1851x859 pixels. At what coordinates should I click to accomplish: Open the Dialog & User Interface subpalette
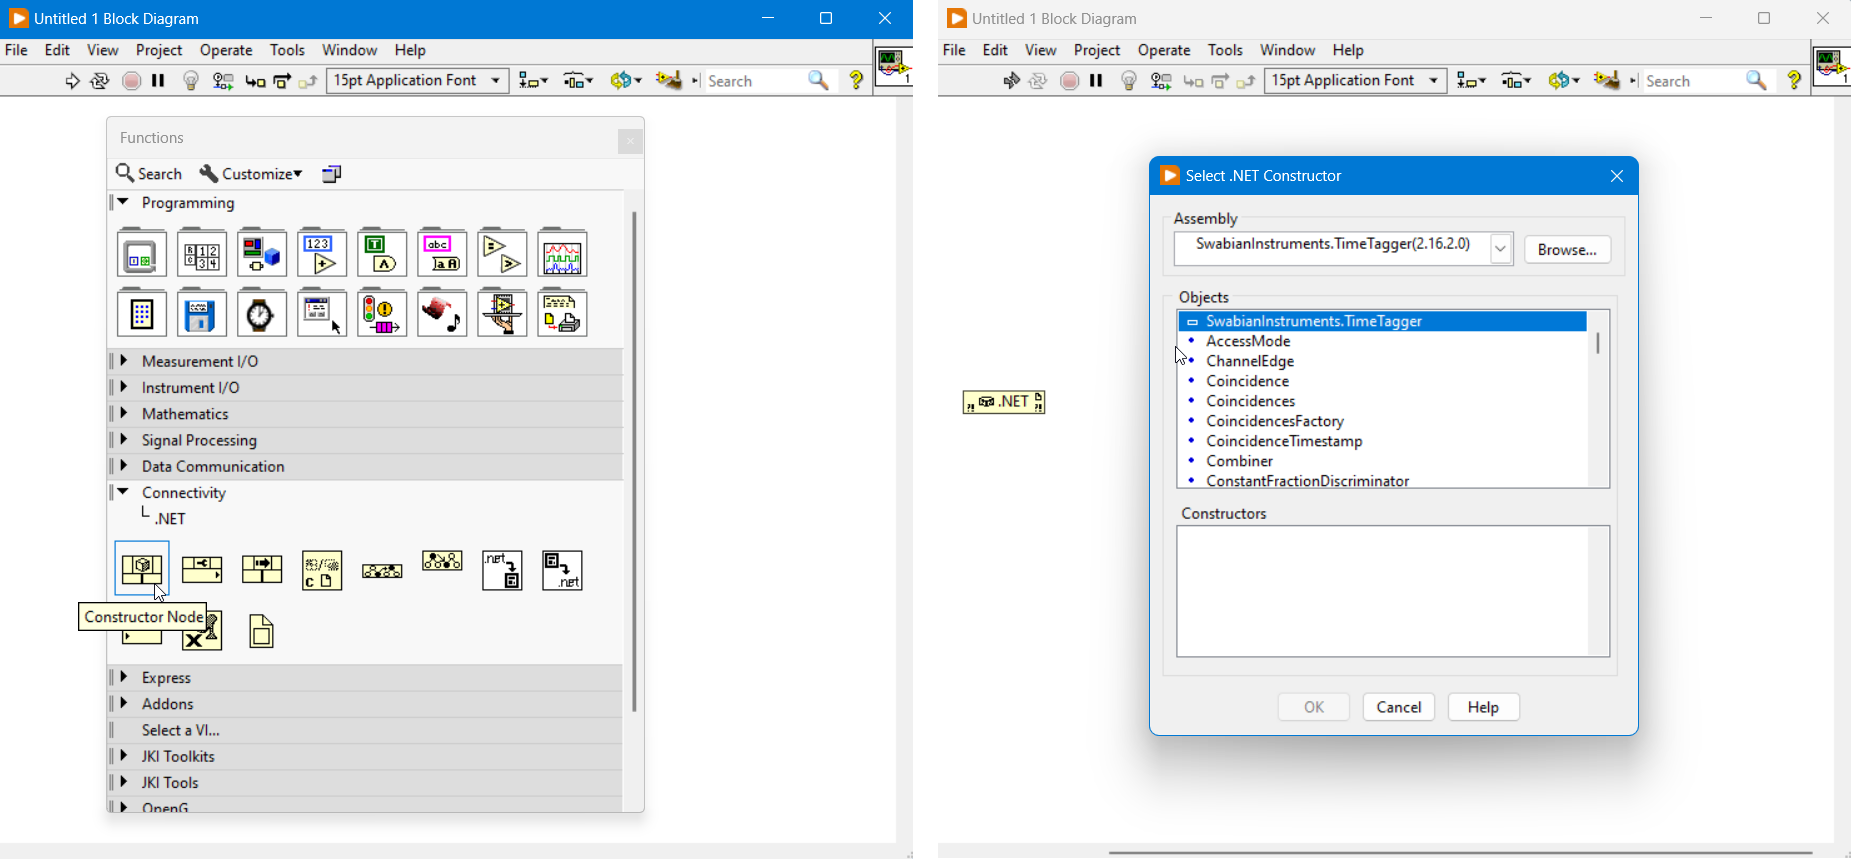coord(322,314)
